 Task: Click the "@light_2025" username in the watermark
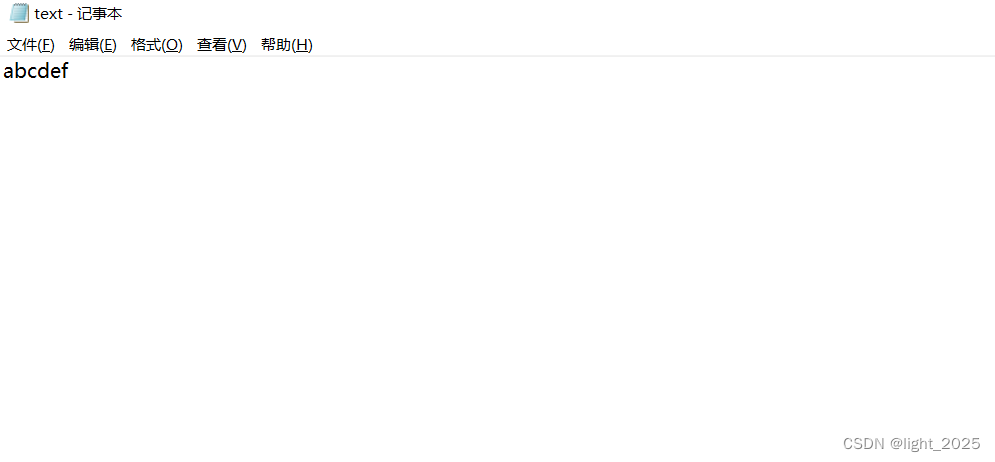pyautogui.click(x=935, y=444)
